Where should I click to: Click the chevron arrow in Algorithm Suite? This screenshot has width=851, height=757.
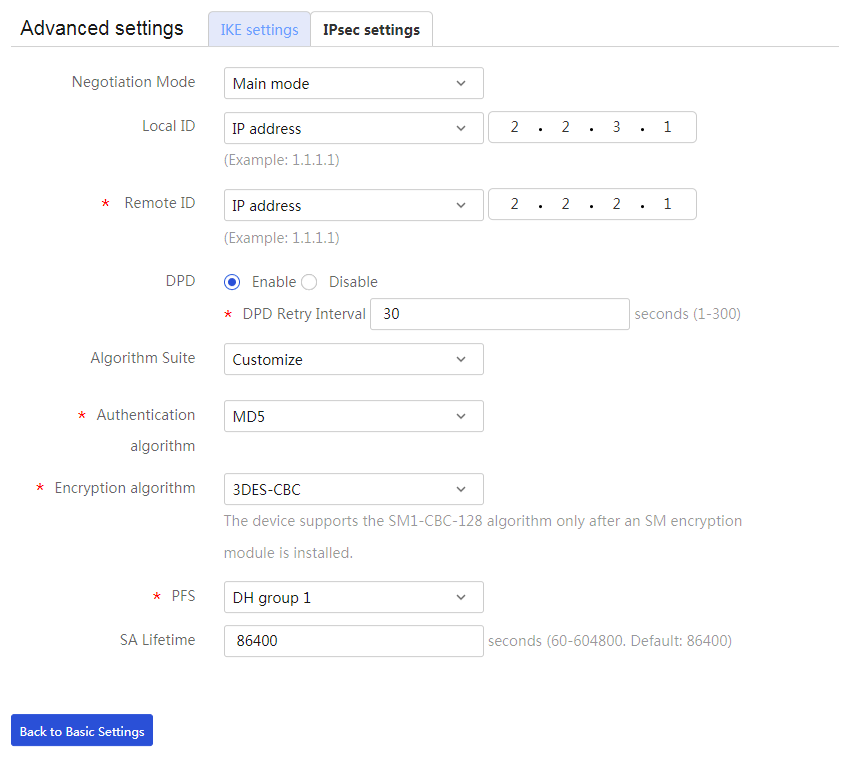(x=461, y=359)
